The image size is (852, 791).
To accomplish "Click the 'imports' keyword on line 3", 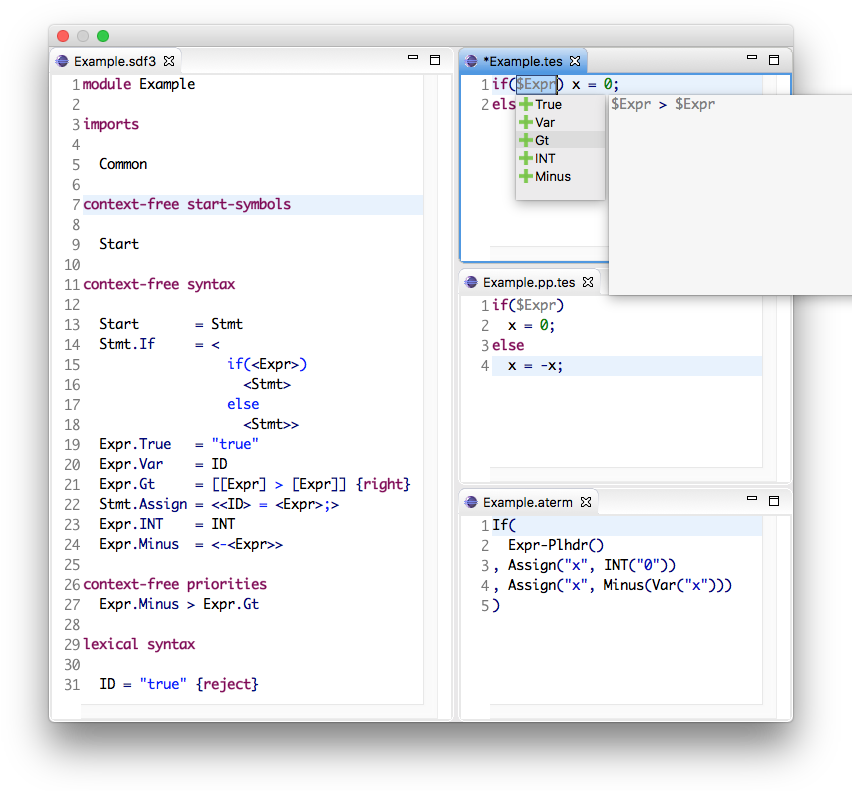I will tap(111, 124).
